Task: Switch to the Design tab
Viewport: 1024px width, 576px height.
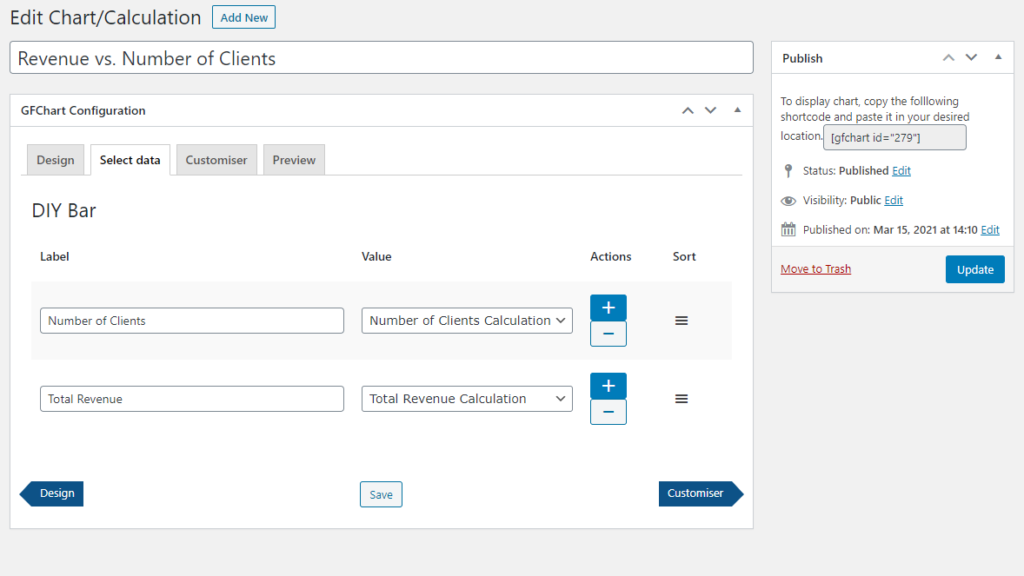Action: [x=56, y=160]
